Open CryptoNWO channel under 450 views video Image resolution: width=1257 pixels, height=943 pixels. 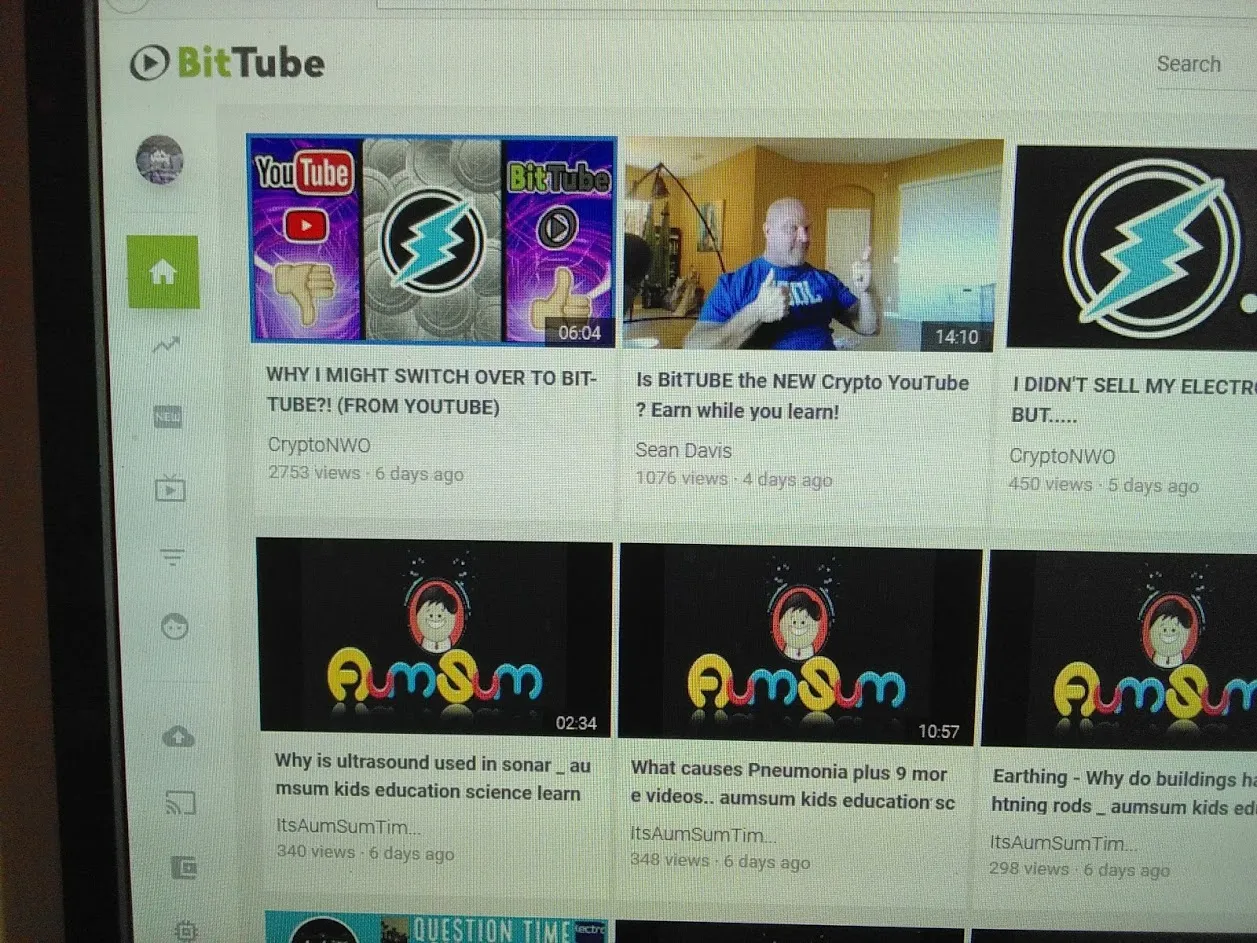1062,456
